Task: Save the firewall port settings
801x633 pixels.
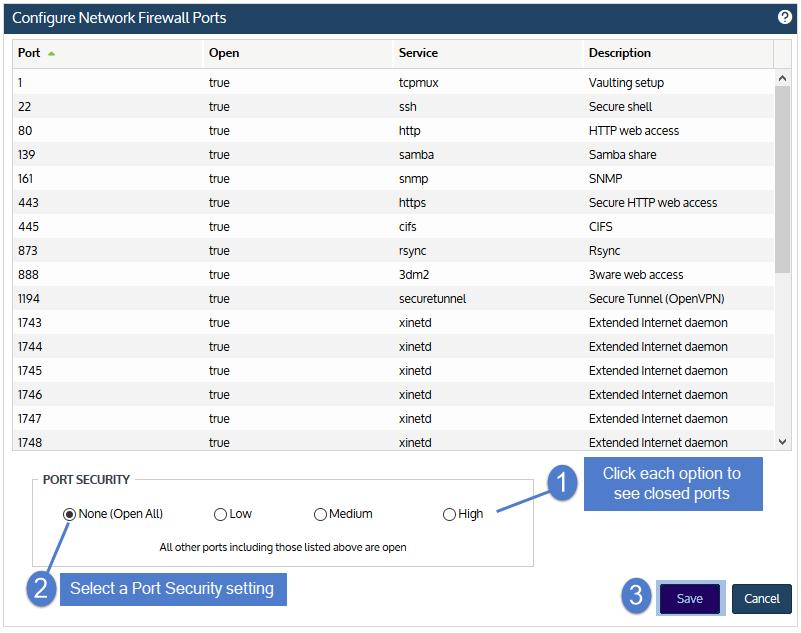Action: [x=690, y=599]
